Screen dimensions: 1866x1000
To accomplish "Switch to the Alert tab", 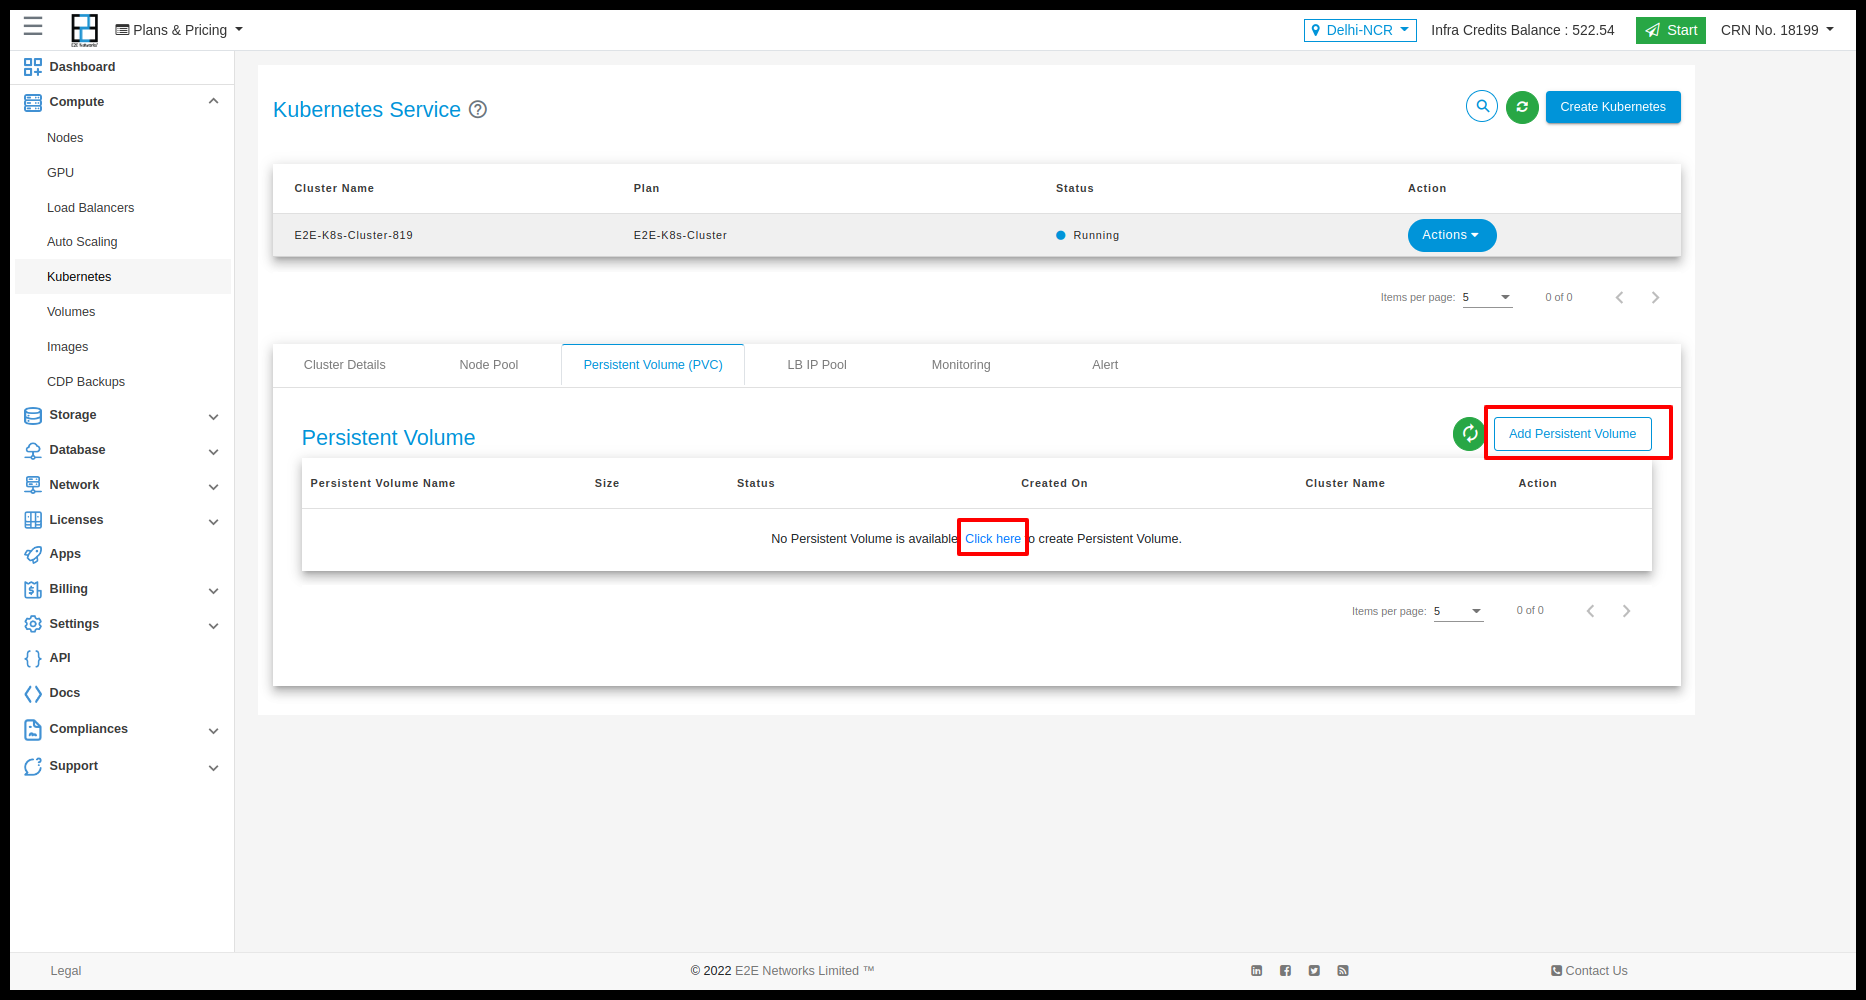I will click(1105, 365).
